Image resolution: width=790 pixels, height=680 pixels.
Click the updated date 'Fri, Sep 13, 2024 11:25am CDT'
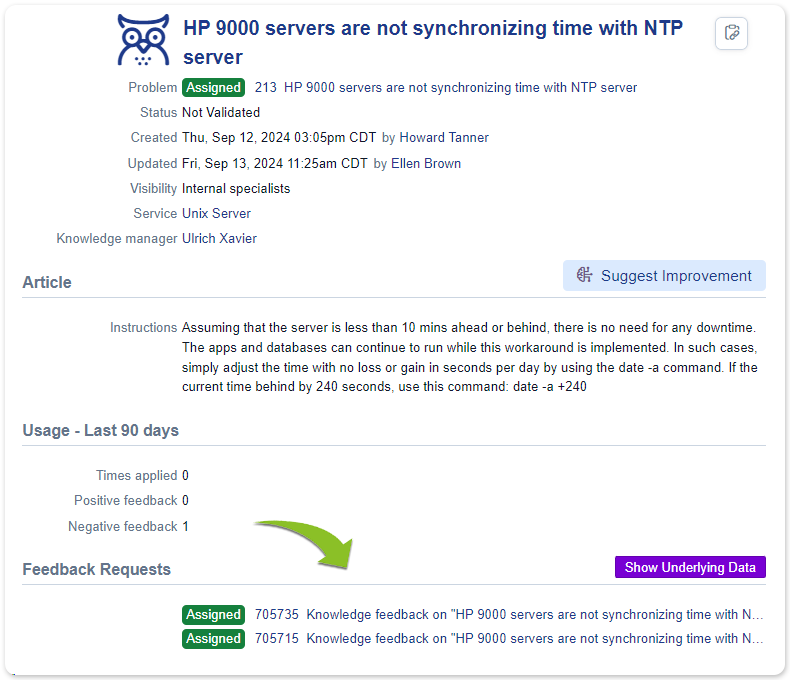point(274,164)
